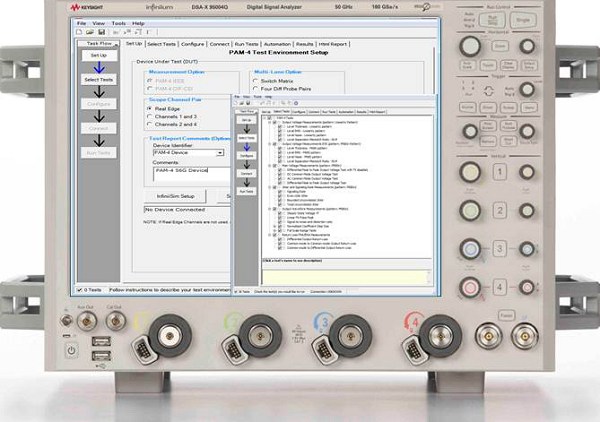Click Steady State Voltage Vf test name

303,213
